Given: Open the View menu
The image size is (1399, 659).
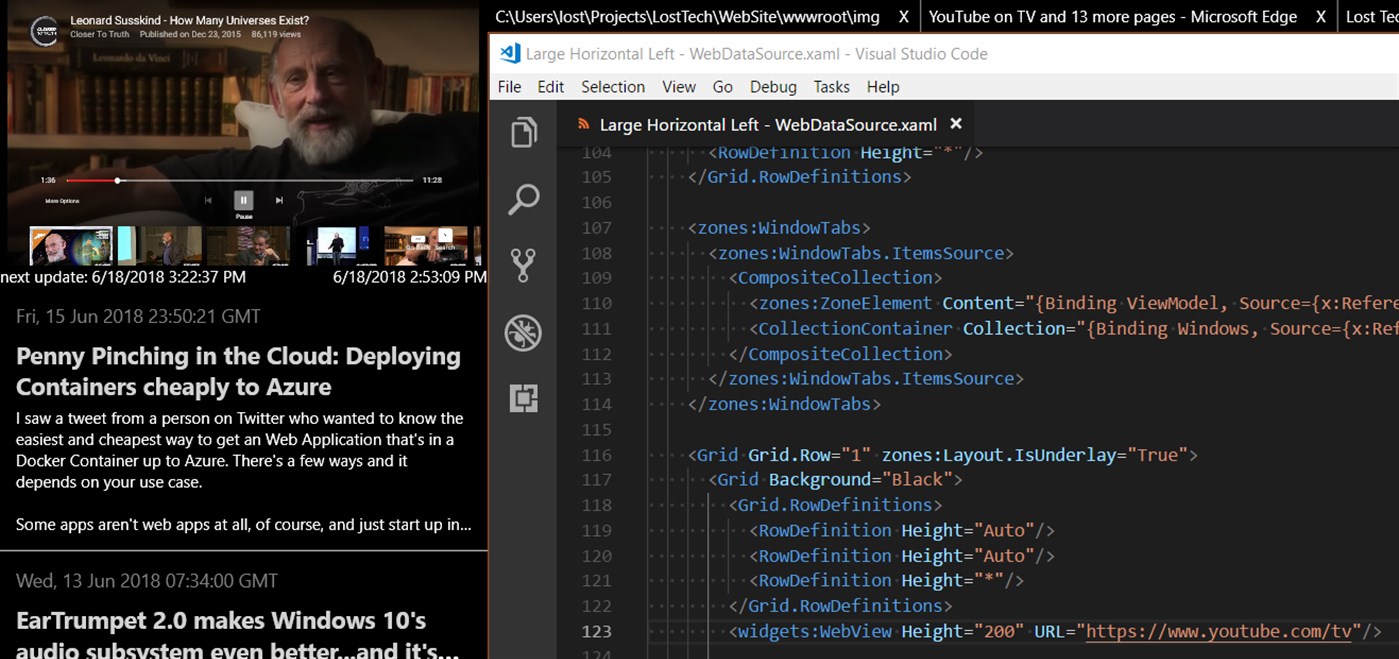Looking at the screenshot, I should 678,87.
